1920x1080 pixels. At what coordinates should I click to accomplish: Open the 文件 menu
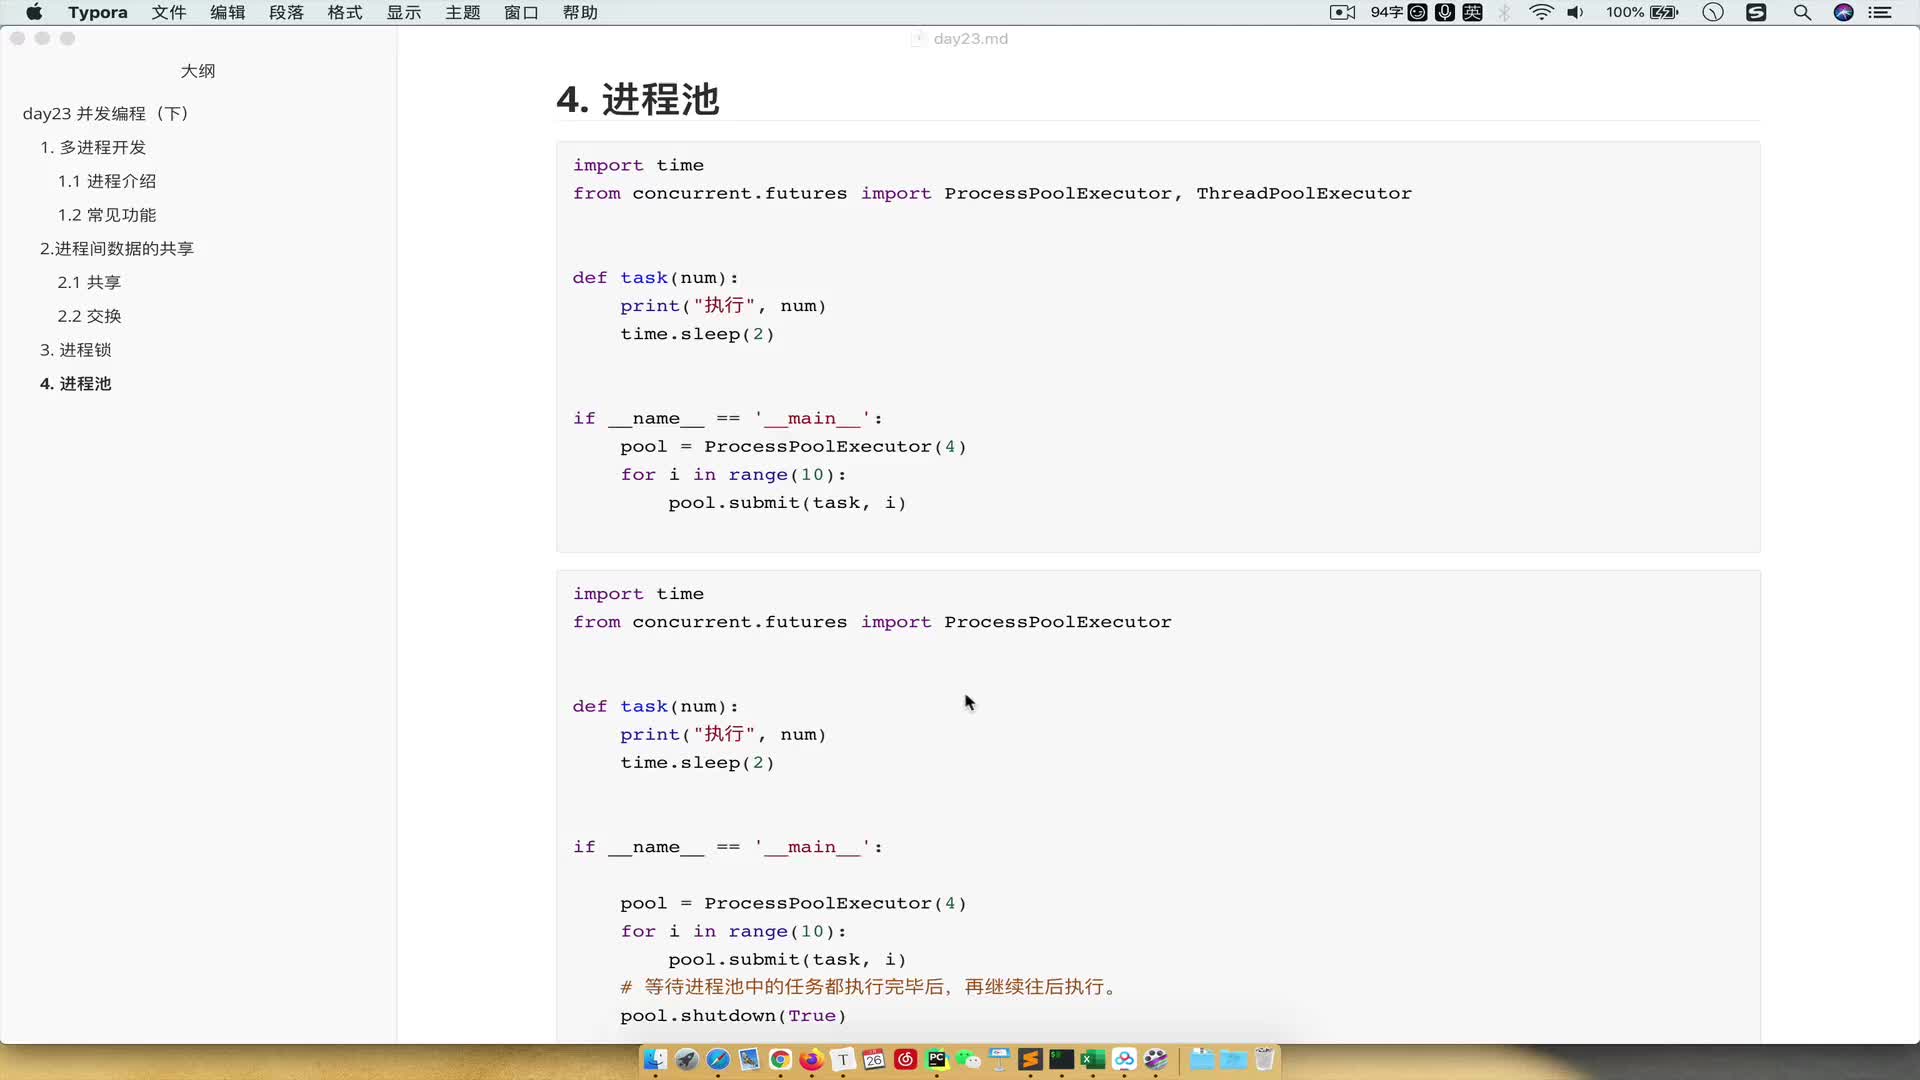[x=169, y=12]
